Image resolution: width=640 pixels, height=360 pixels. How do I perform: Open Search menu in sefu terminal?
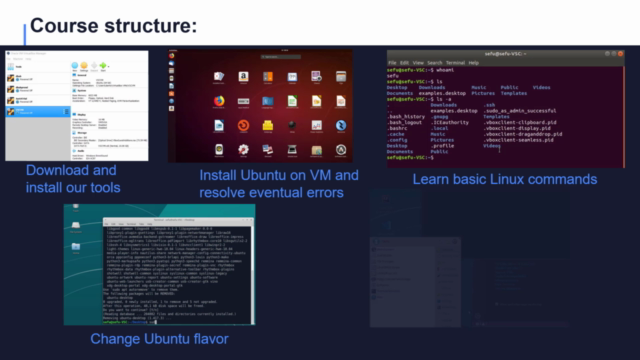pyautogui.click(x=435, y=63)
